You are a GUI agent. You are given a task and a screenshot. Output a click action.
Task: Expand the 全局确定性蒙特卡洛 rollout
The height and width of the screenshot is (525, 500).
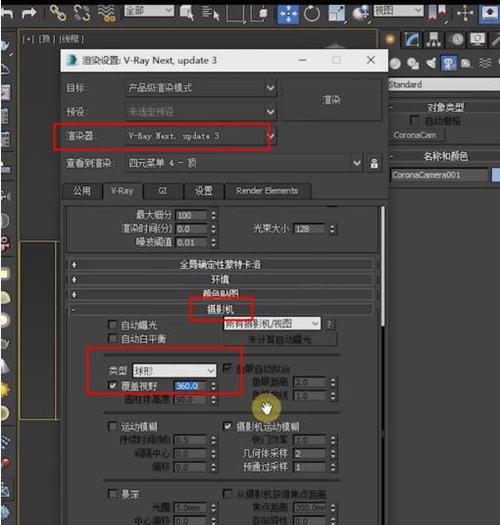[220, 265]
